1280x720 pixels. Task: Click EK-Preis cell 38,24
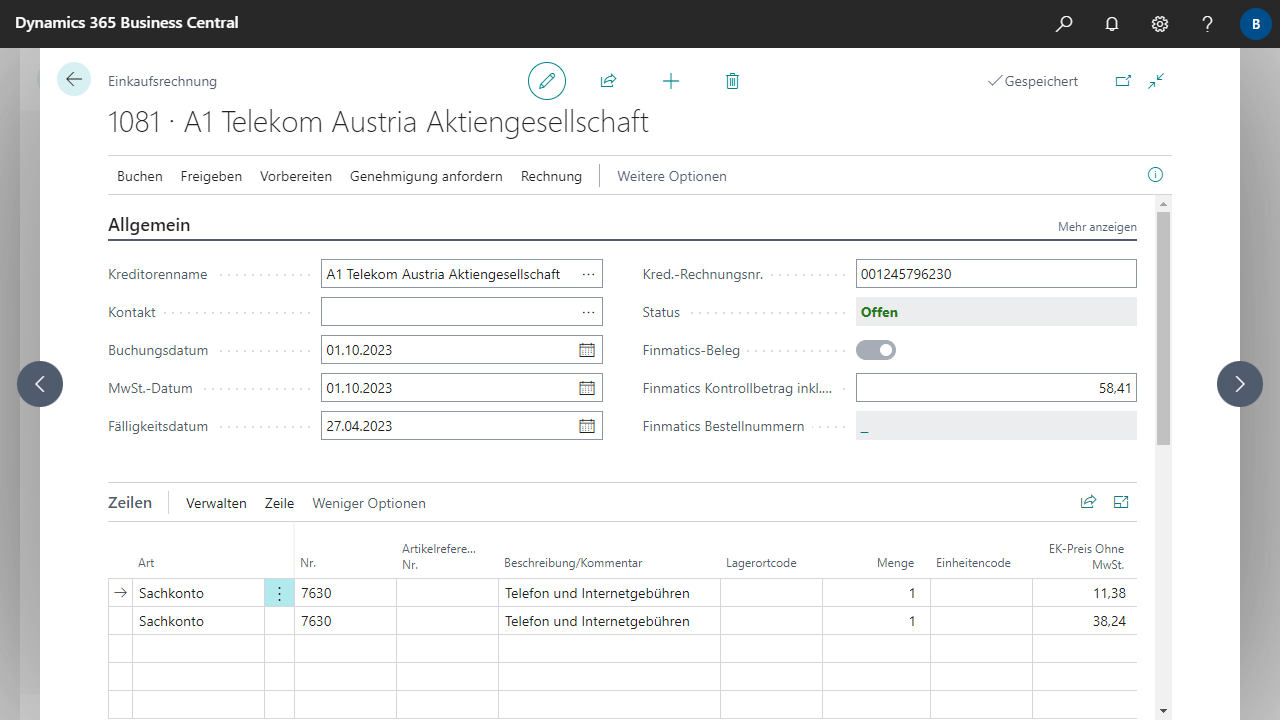tap(1085, 621)
